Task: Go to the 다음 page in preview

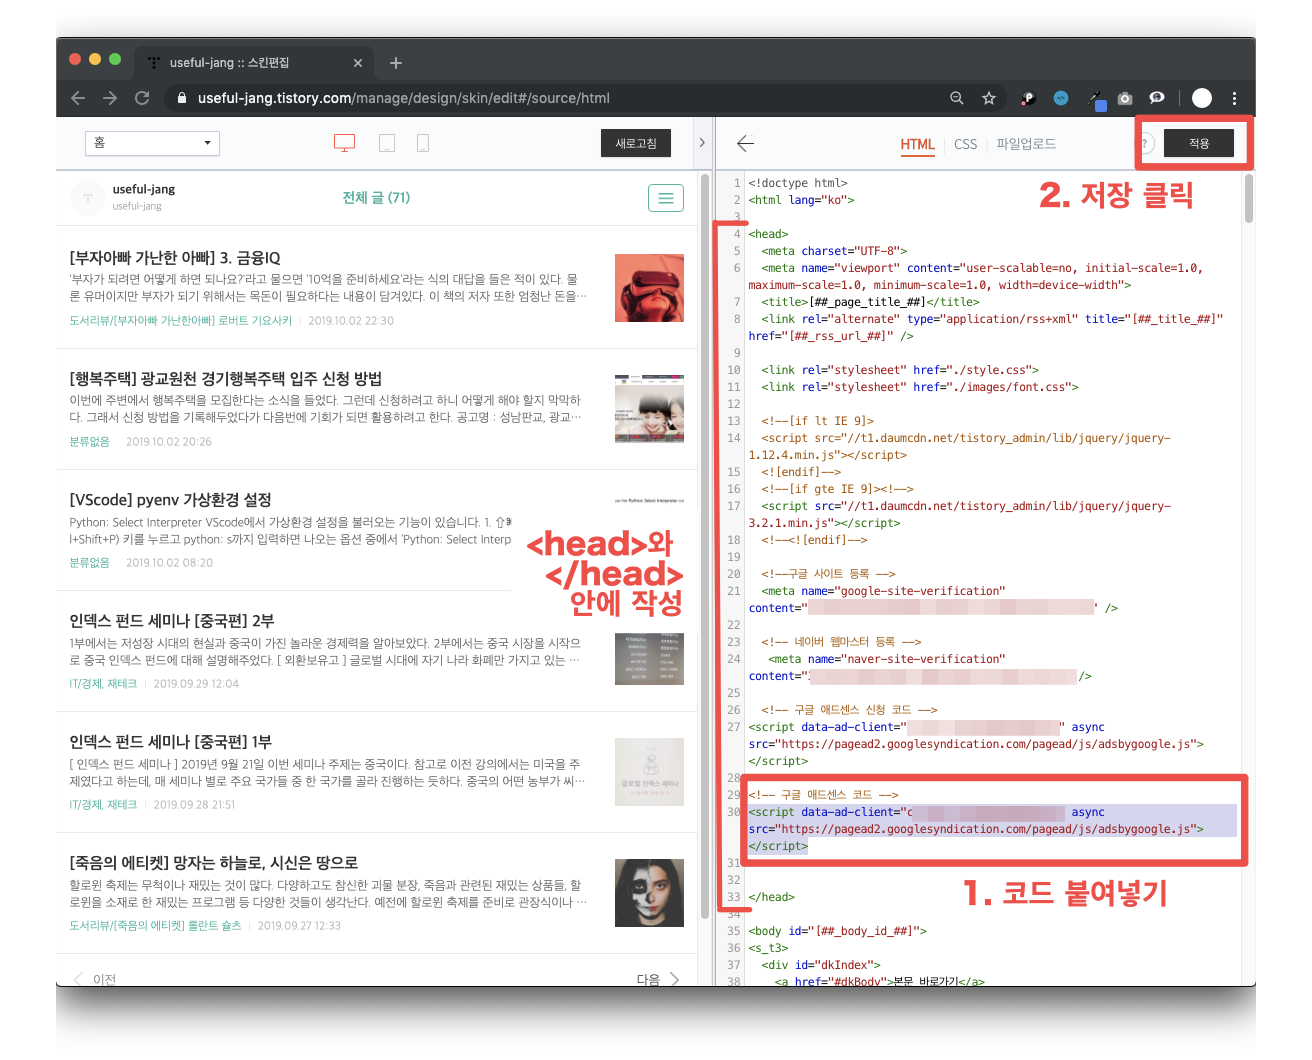Action: (658, 979)
